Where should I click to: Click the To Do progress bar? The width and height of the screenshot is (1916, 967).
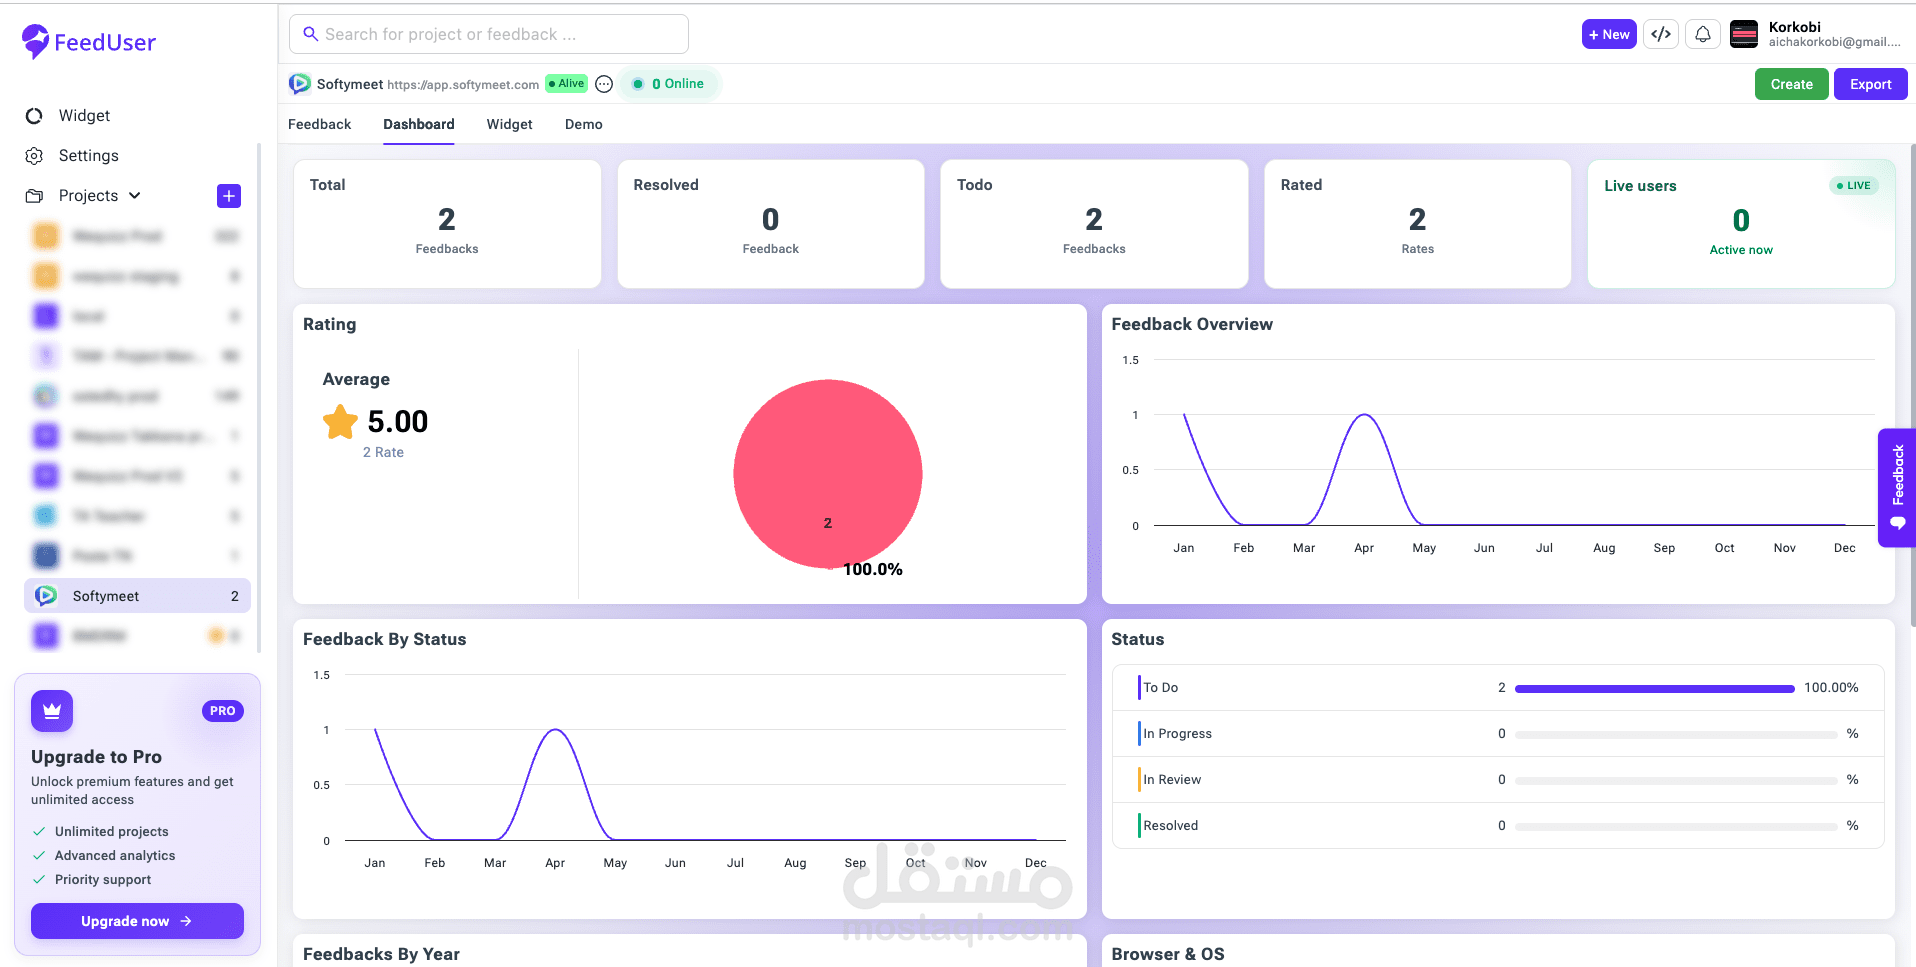click(x=1655, y=688)
